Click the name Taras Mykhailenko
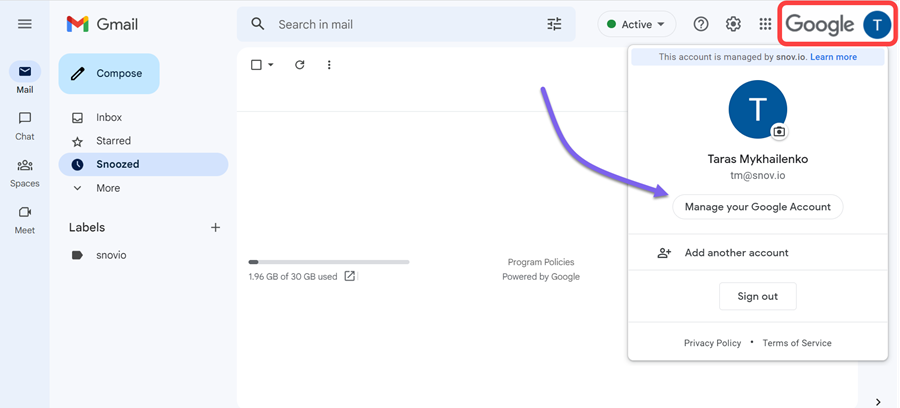This screenshot has height=408, width=900. click(758, 159)
